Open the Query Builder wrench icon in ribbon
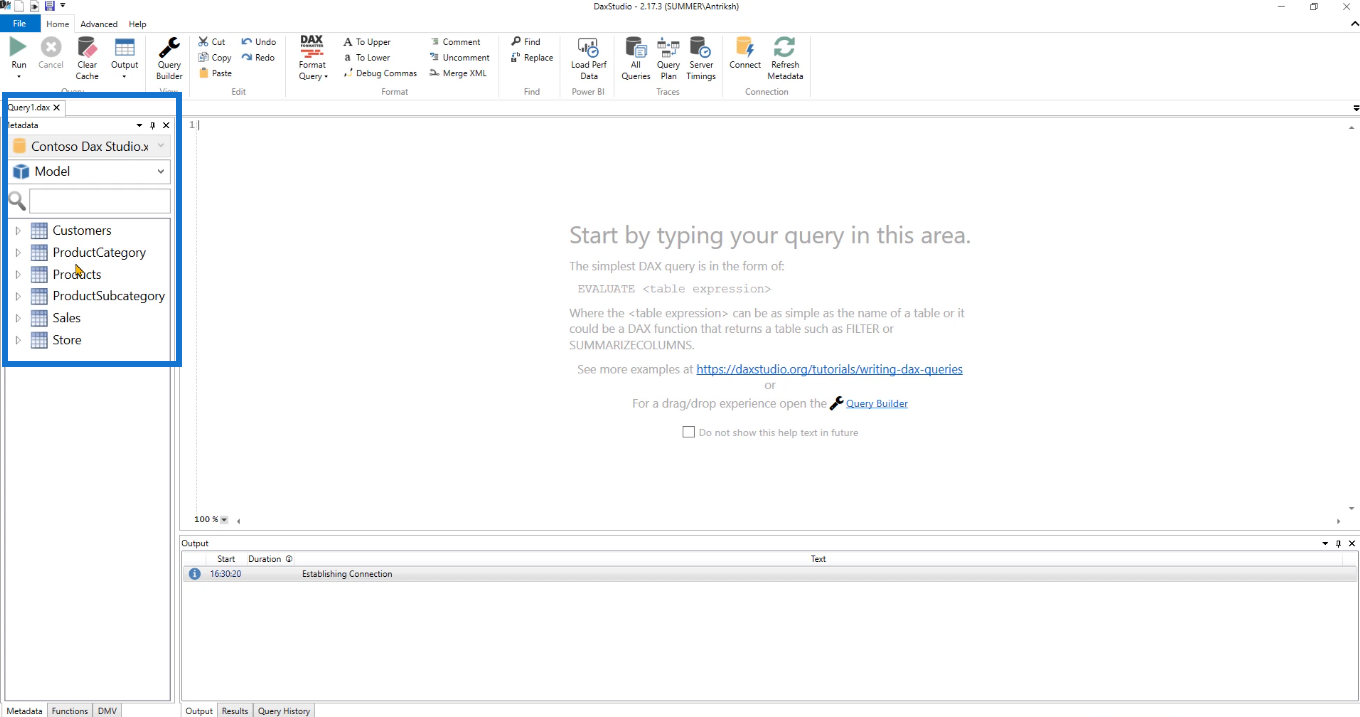 169,47
